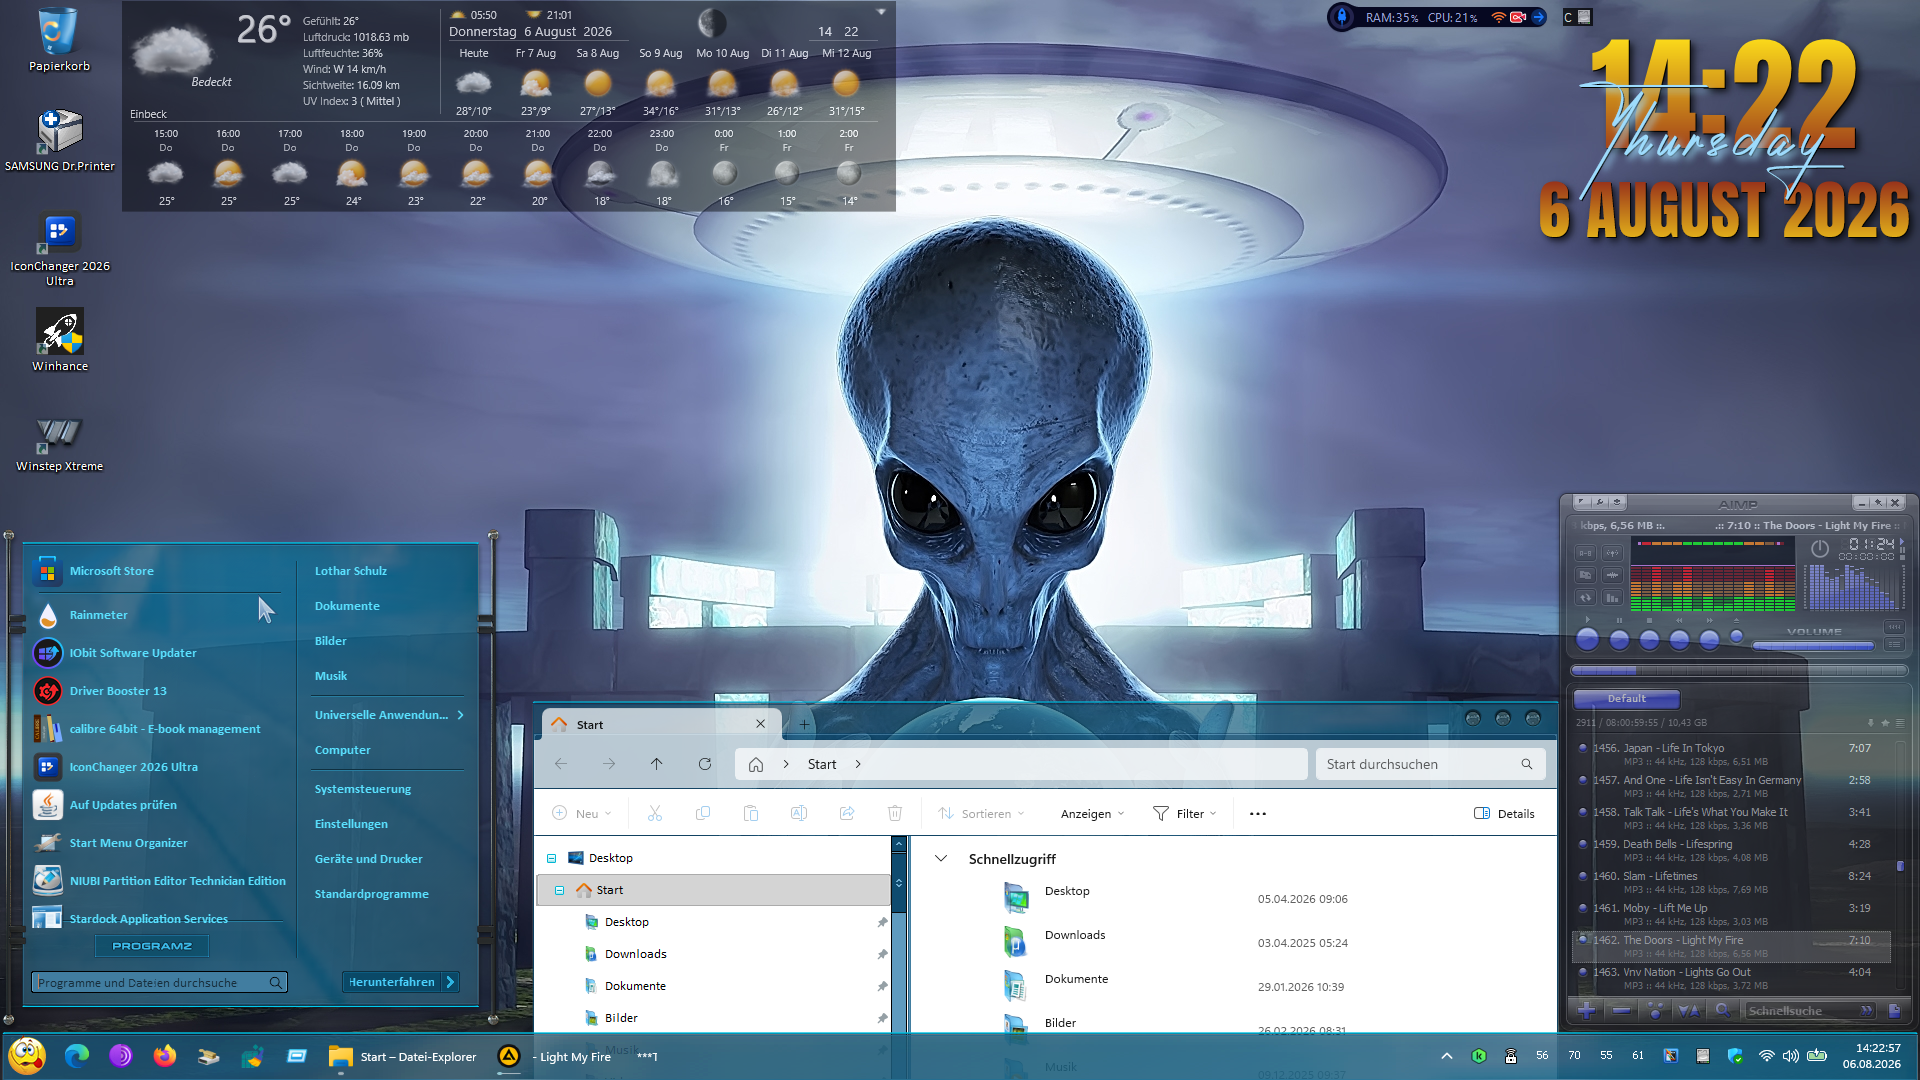Skip to previous track in AIMP
1920x1080 pixels.
click(x=1679, y=640)
